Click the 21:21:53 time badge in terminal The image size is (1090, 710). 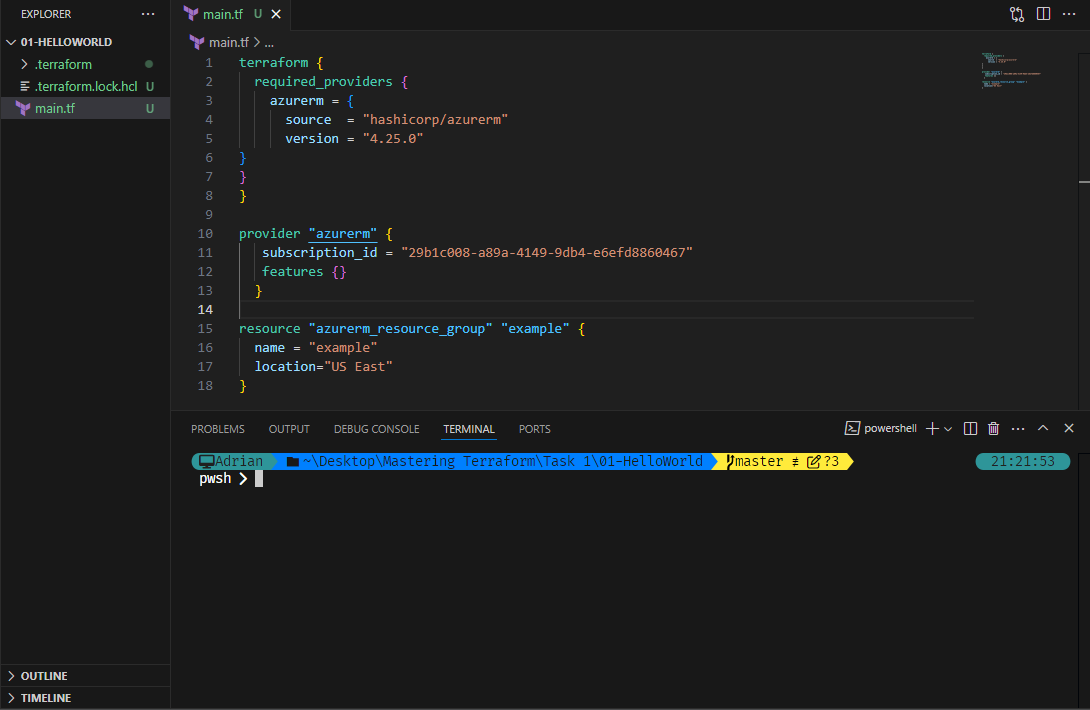(x=1023, y=461)
